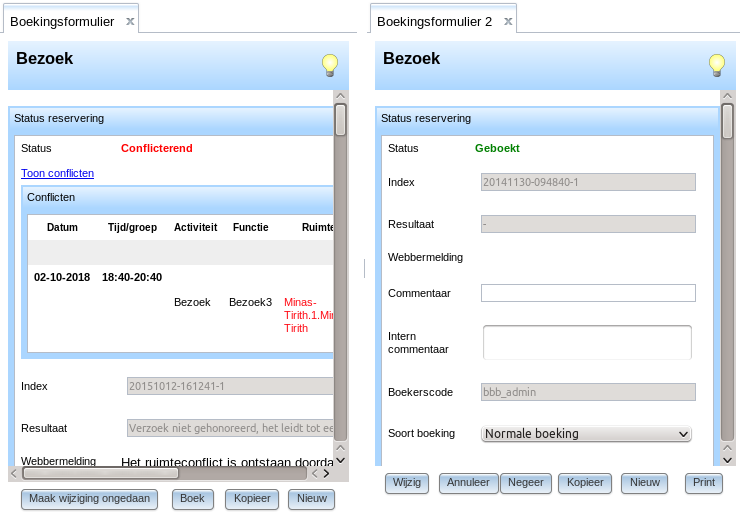Click red room text Minas-Tirith
Image resolution: width=740 pixels, height=516 pixels.
pos(309,315)
